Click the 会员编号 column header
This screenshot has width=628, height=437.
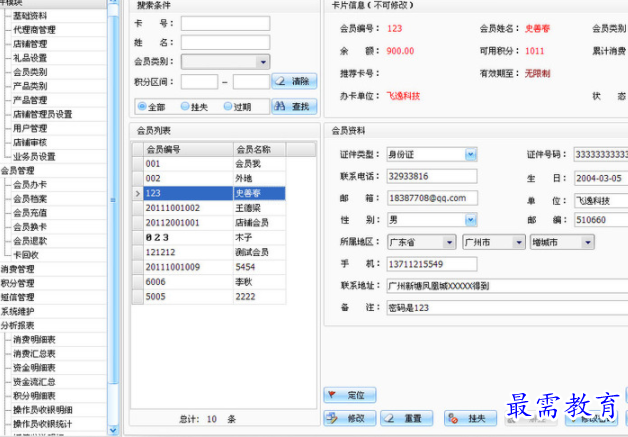point(188,149)
